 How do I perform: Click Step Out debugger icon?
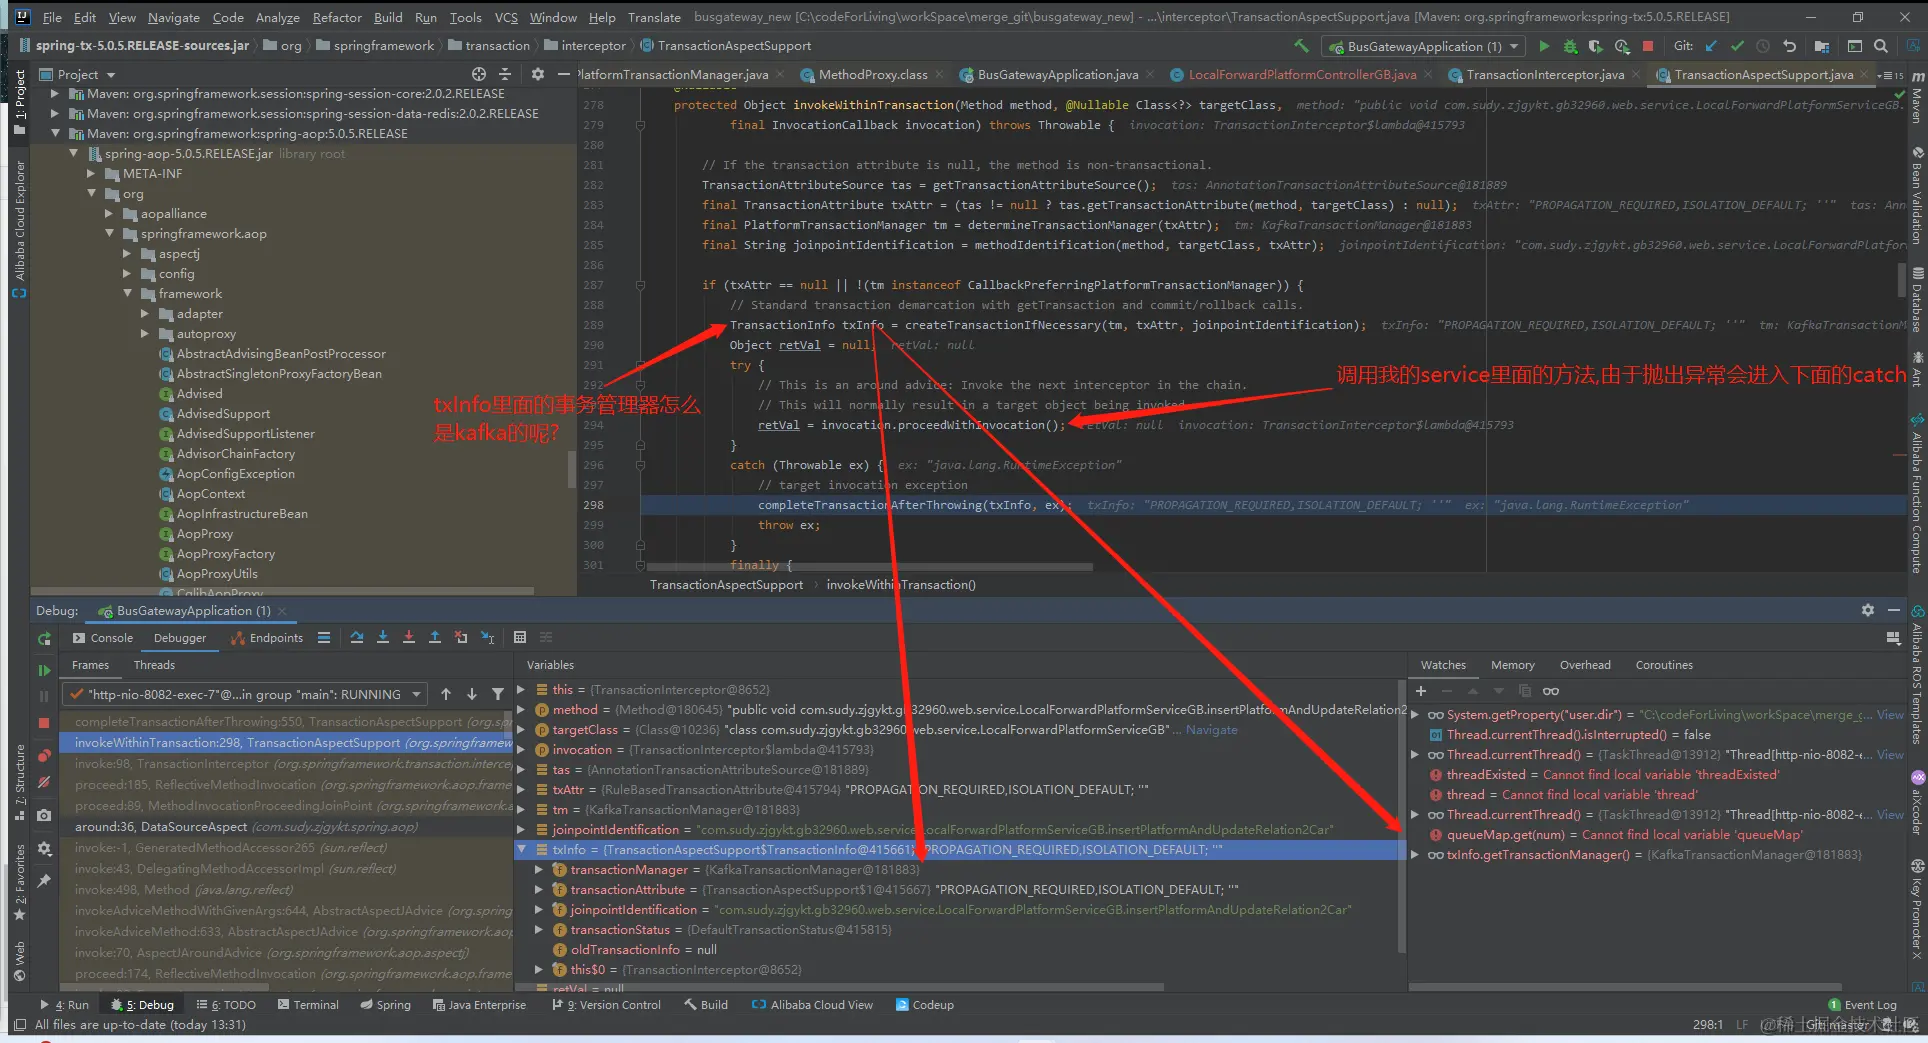435,638
